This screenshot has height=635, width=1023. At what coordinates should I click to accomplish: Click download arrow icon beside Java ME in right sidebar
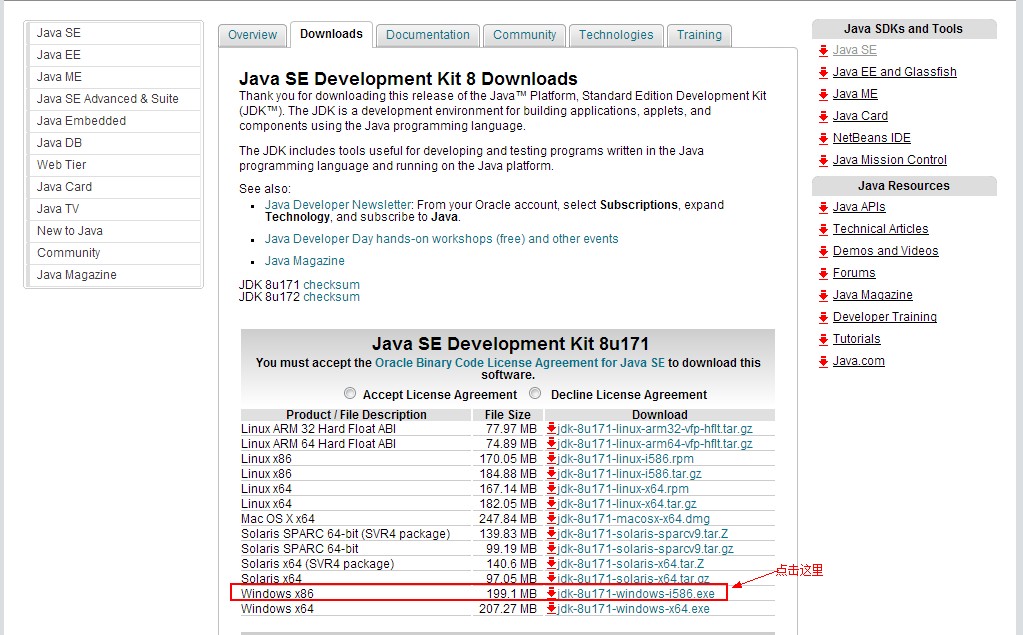pos(823,95)
